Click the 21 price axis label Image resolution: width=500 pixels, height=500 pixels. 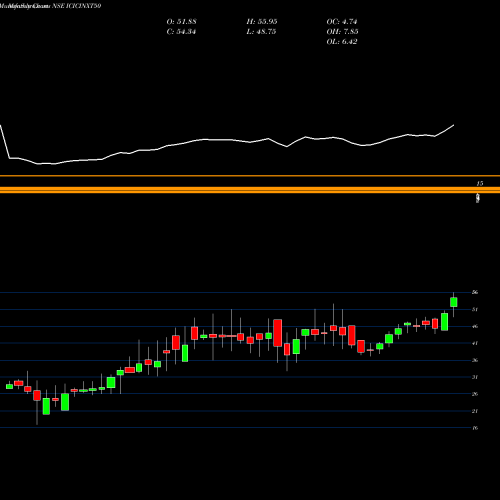pos(475,411)
